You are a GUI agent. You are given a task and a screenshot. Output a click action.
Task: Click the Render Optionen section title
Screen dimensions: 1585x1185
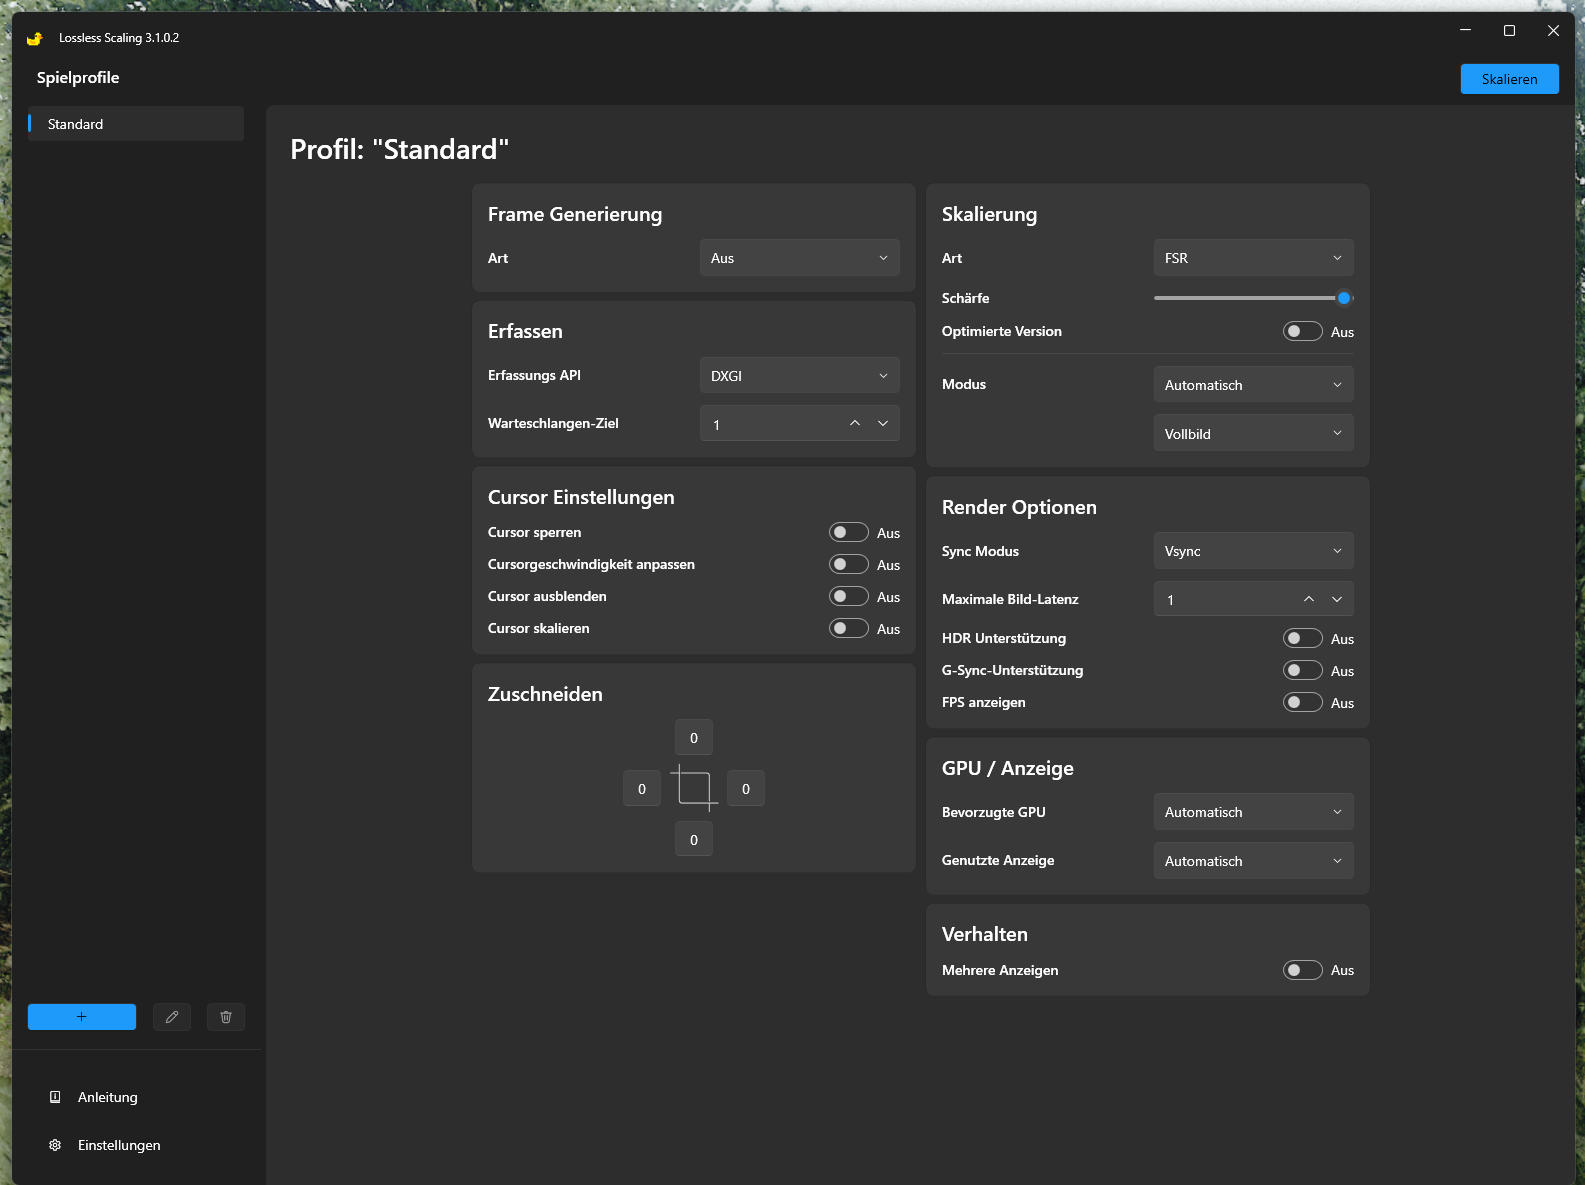[1019, 507]
